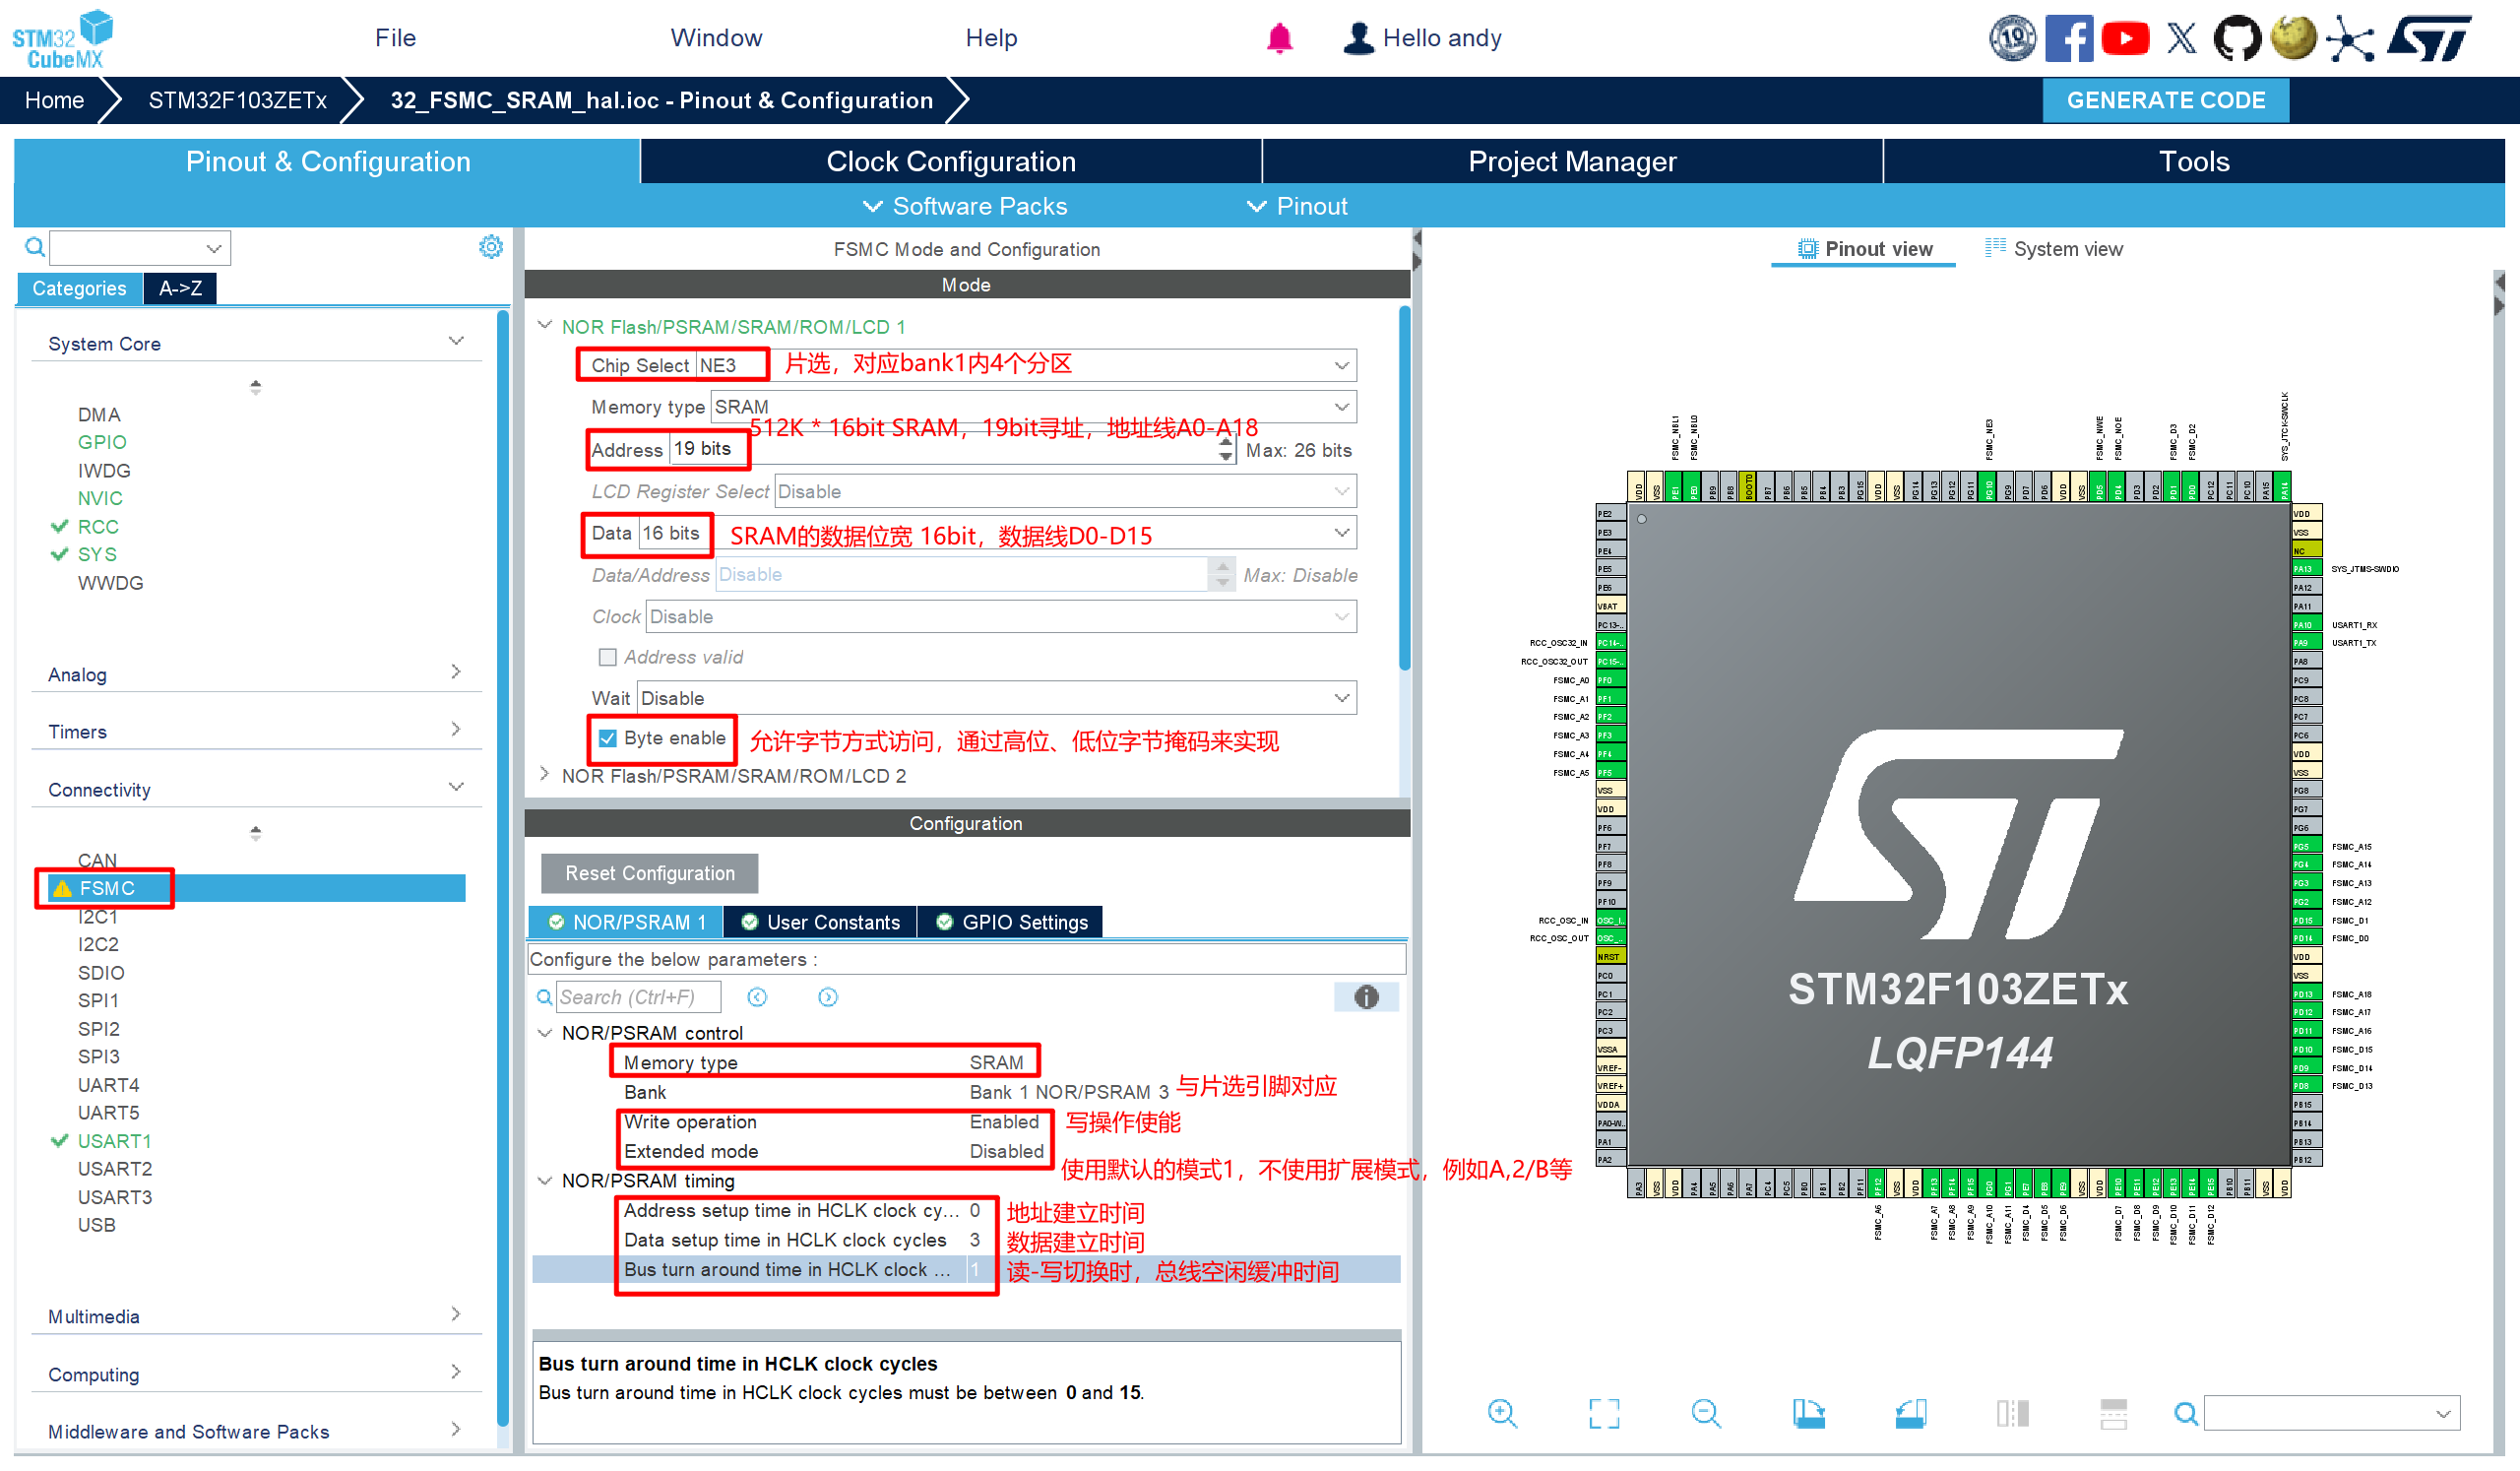Image resolution: width=2520 pixels, height=1471 pixels.
Task: Open the GitHub icon link
Action: pyautogui.click(x=2236, y=39)
